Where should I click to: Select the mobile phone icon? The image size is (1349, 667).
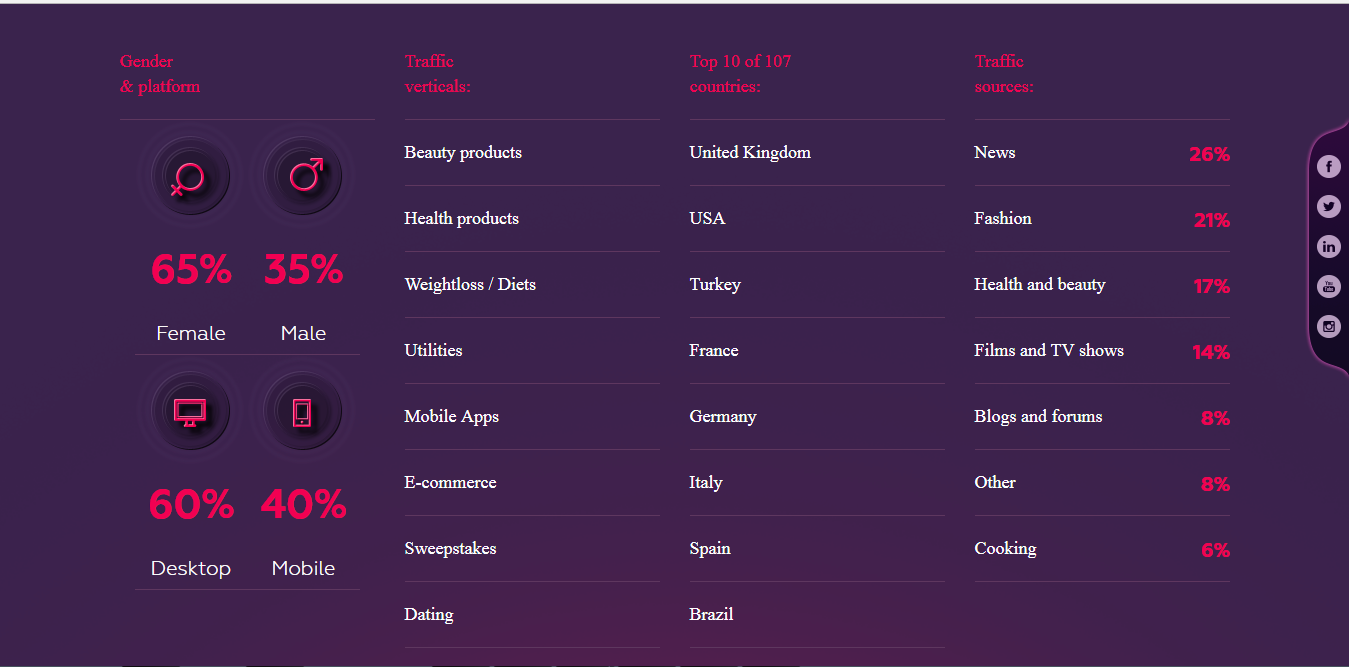[303, 411]
